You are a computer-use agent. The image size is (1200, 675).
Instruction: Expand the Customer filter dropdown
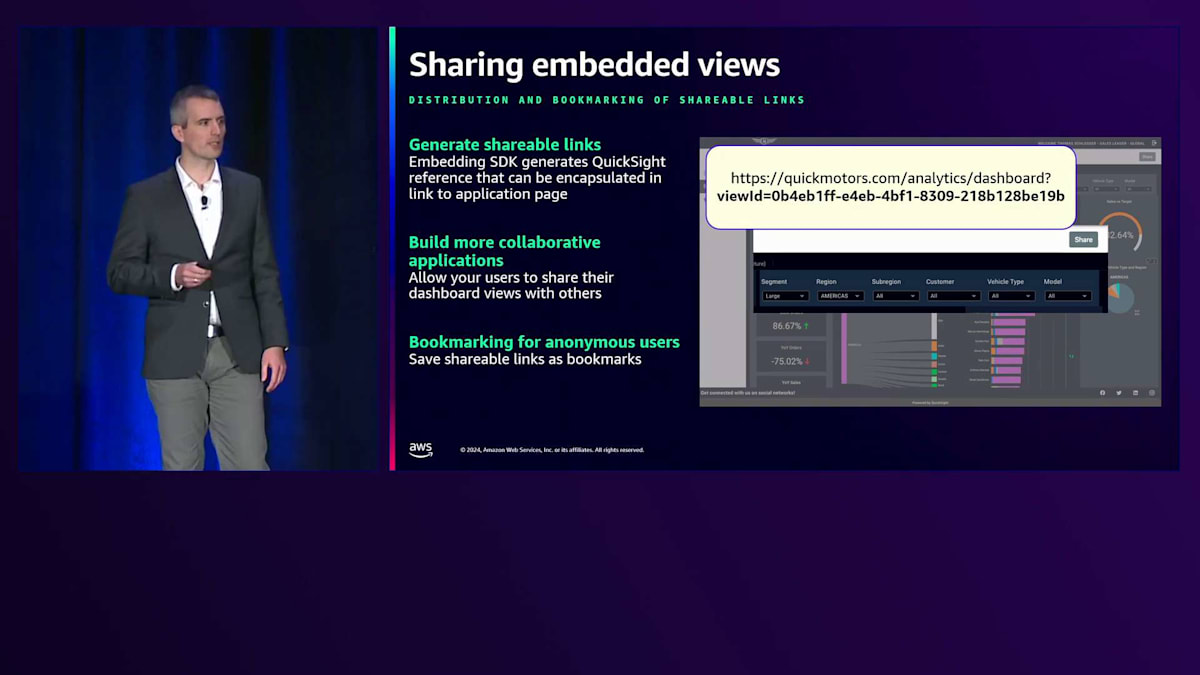click(x=953, y=296)
